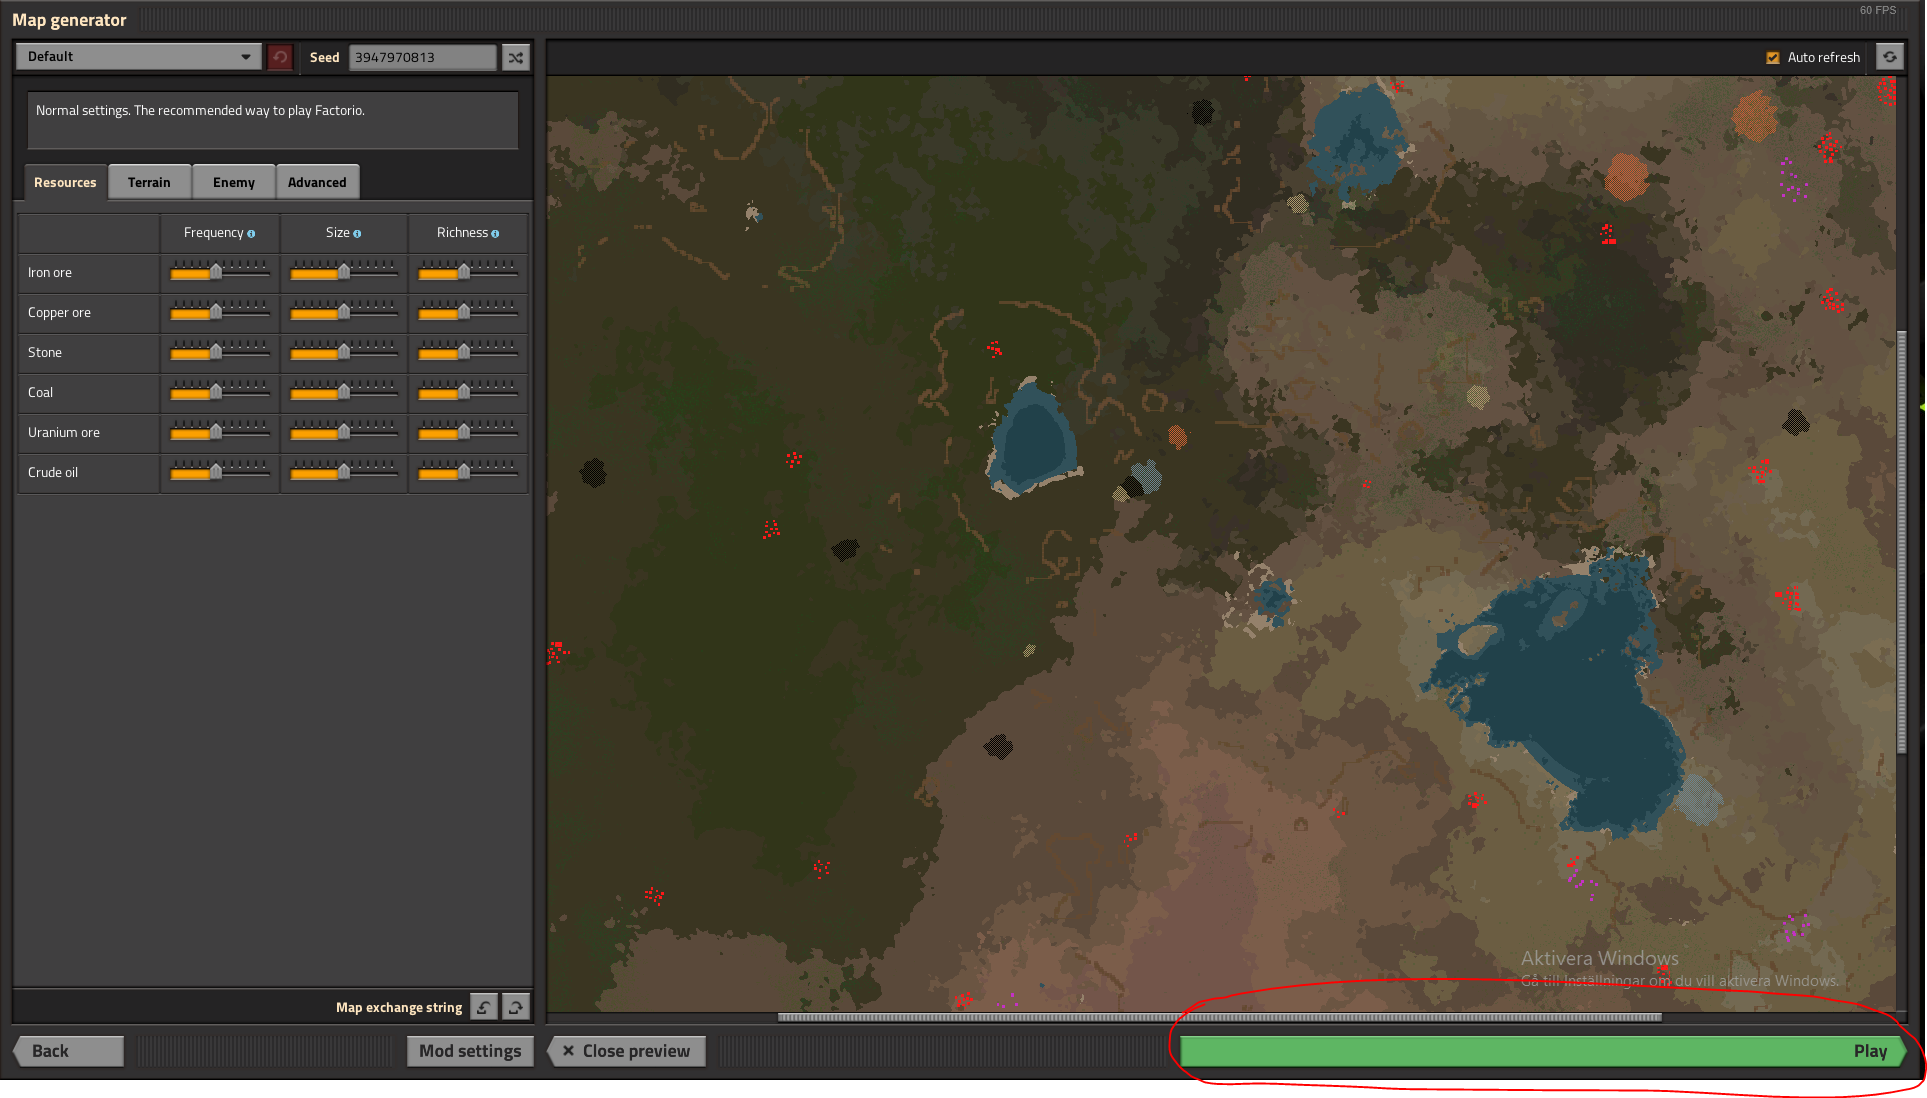Export the map exchange string
The image size is (1927, 1098).
pyautogui.click(x=515, y=1007)
